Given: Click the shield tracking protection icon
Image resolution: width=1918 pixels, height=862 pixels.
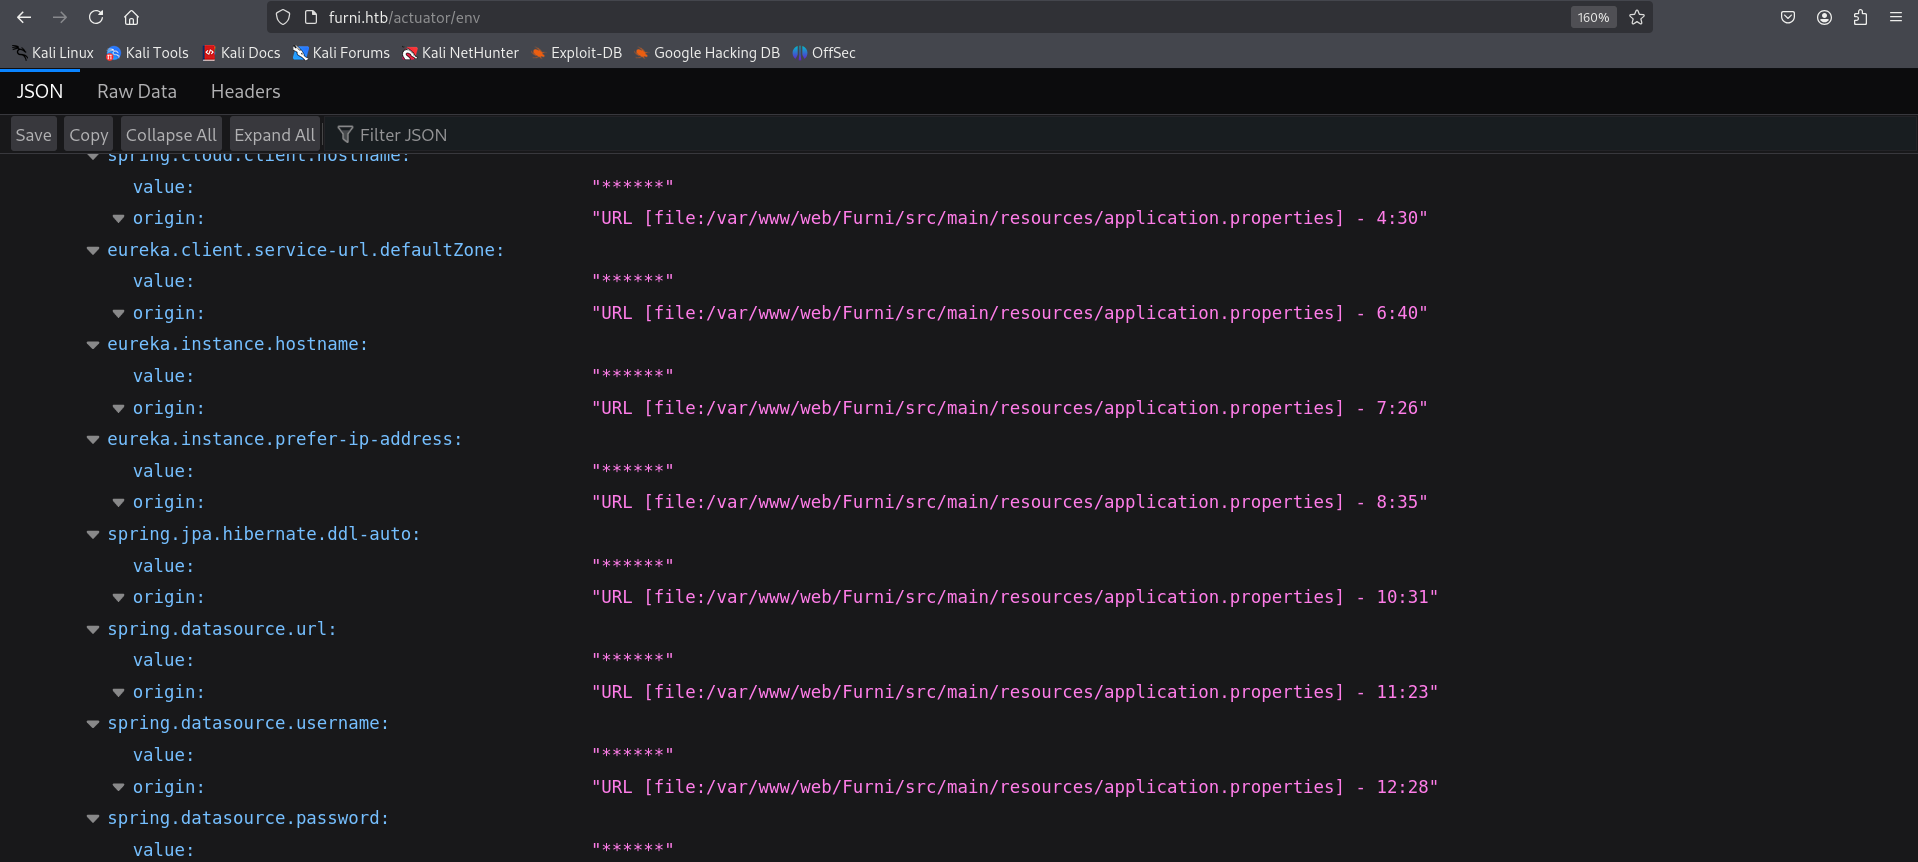Looking at the screenshot, I should pos(283,17).
